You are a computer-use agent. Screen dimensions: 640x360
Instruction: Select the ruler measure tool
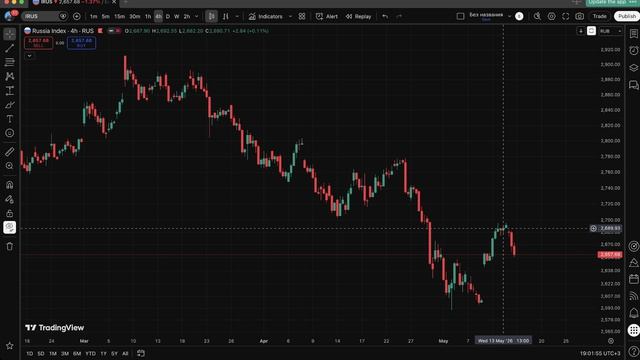(x=10, y=152)
